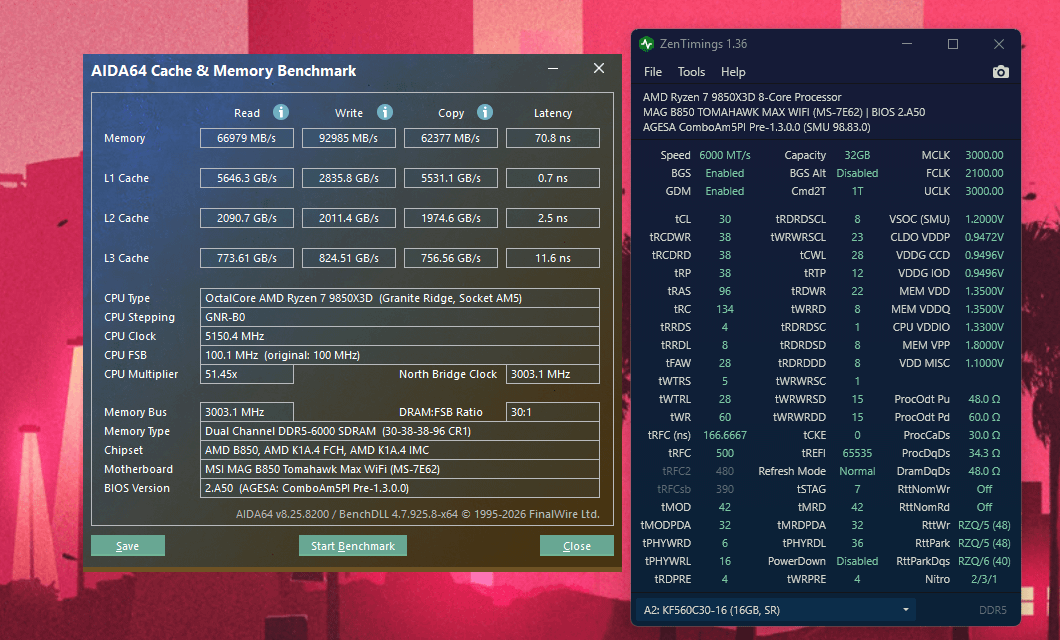
Task: Click the CPU Clock value field
Action: (x=400, y=336)
